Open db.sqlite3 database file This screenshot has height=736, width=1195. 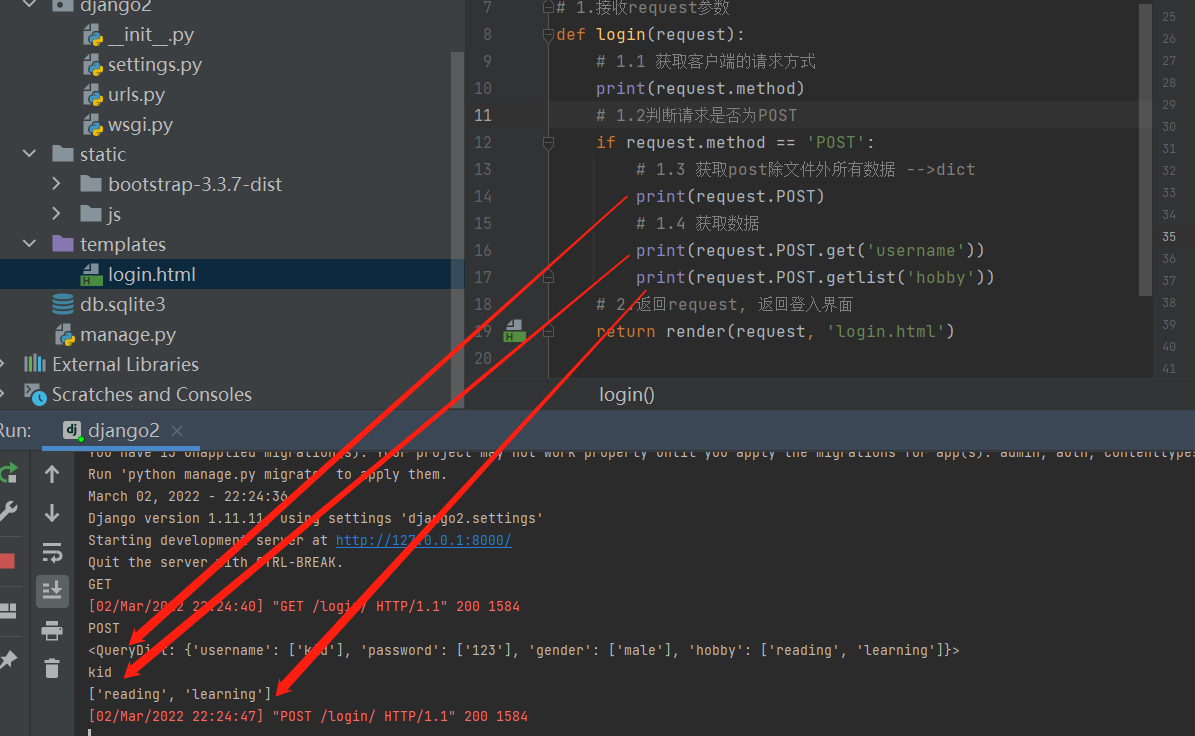pos(123,304)
